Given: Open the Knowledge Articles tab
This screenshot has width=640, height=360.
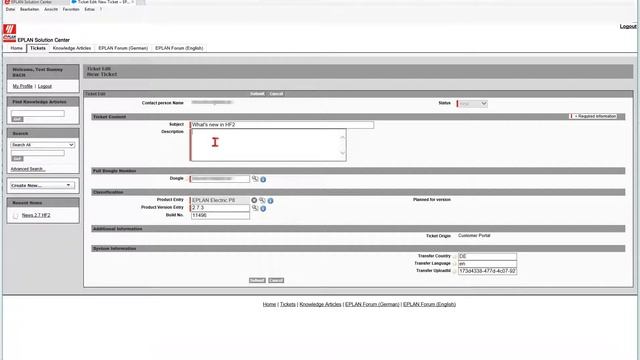Looking at the screenshot, I should click(x=72, y=48).
